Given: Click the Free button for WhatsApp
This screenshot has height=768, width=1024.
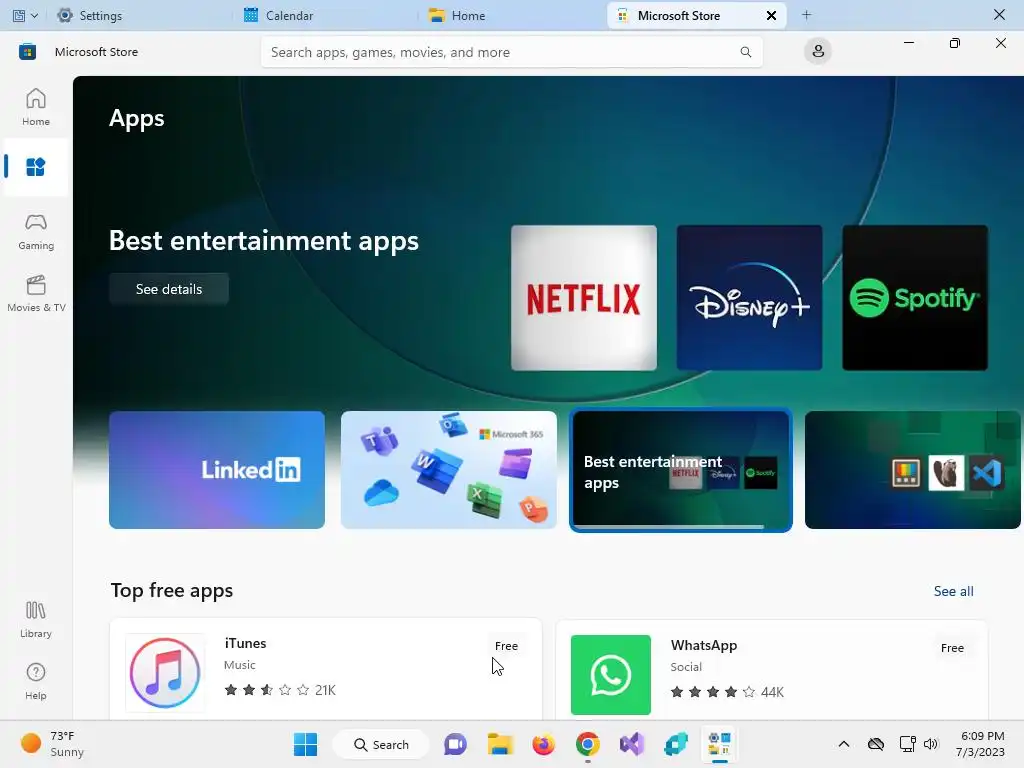Looking at the screenshot, I should pos(952,648).
